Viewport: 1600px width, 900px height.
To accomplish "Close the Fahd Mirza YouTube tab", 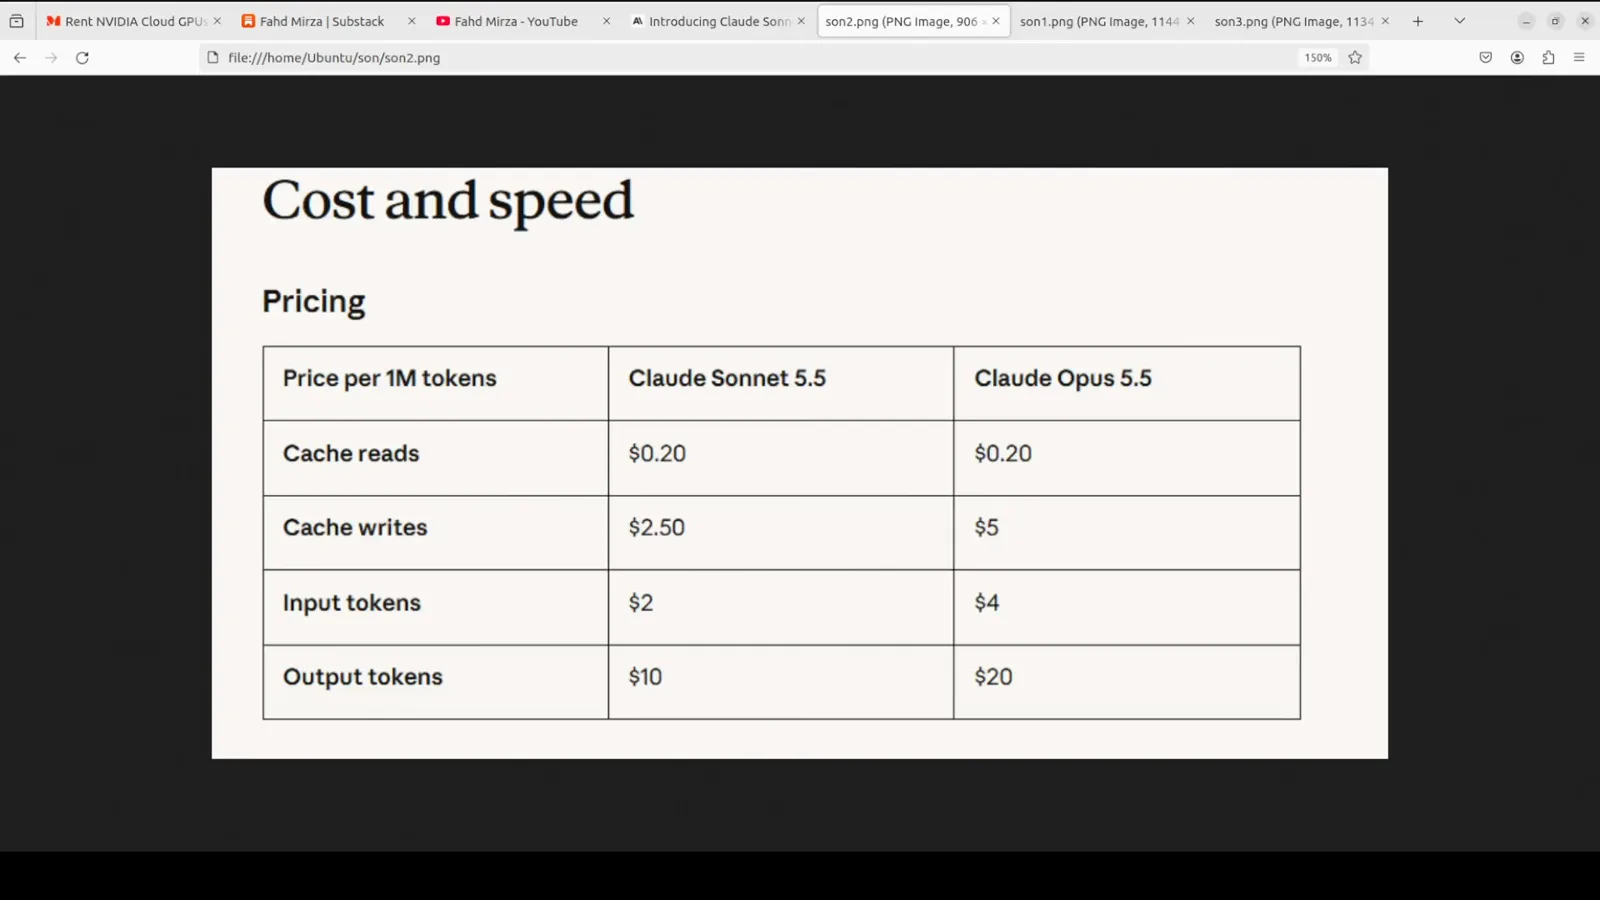I will point(606,21).
